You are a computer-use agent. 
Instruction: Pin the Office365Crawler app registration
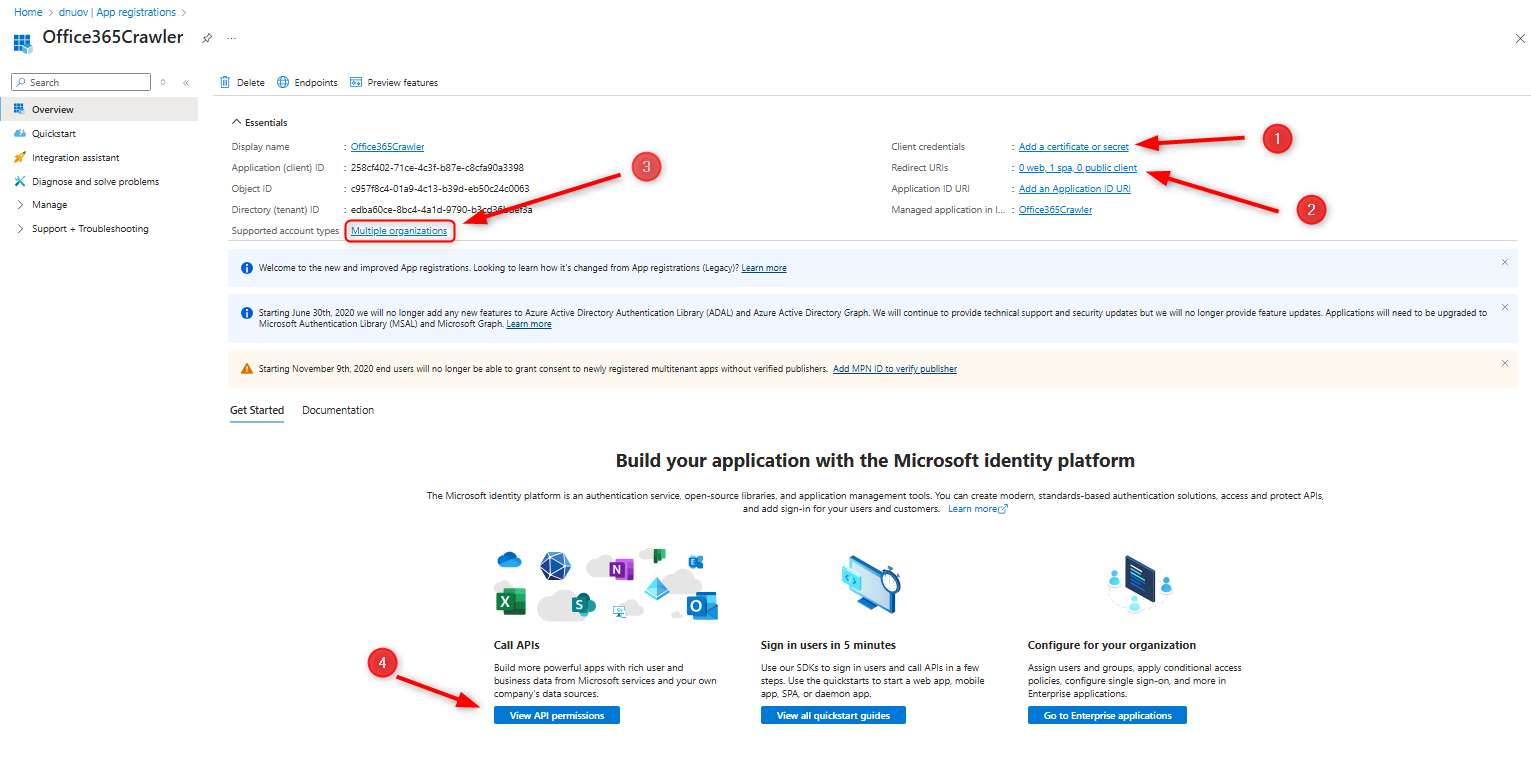(x=207, y=38)
